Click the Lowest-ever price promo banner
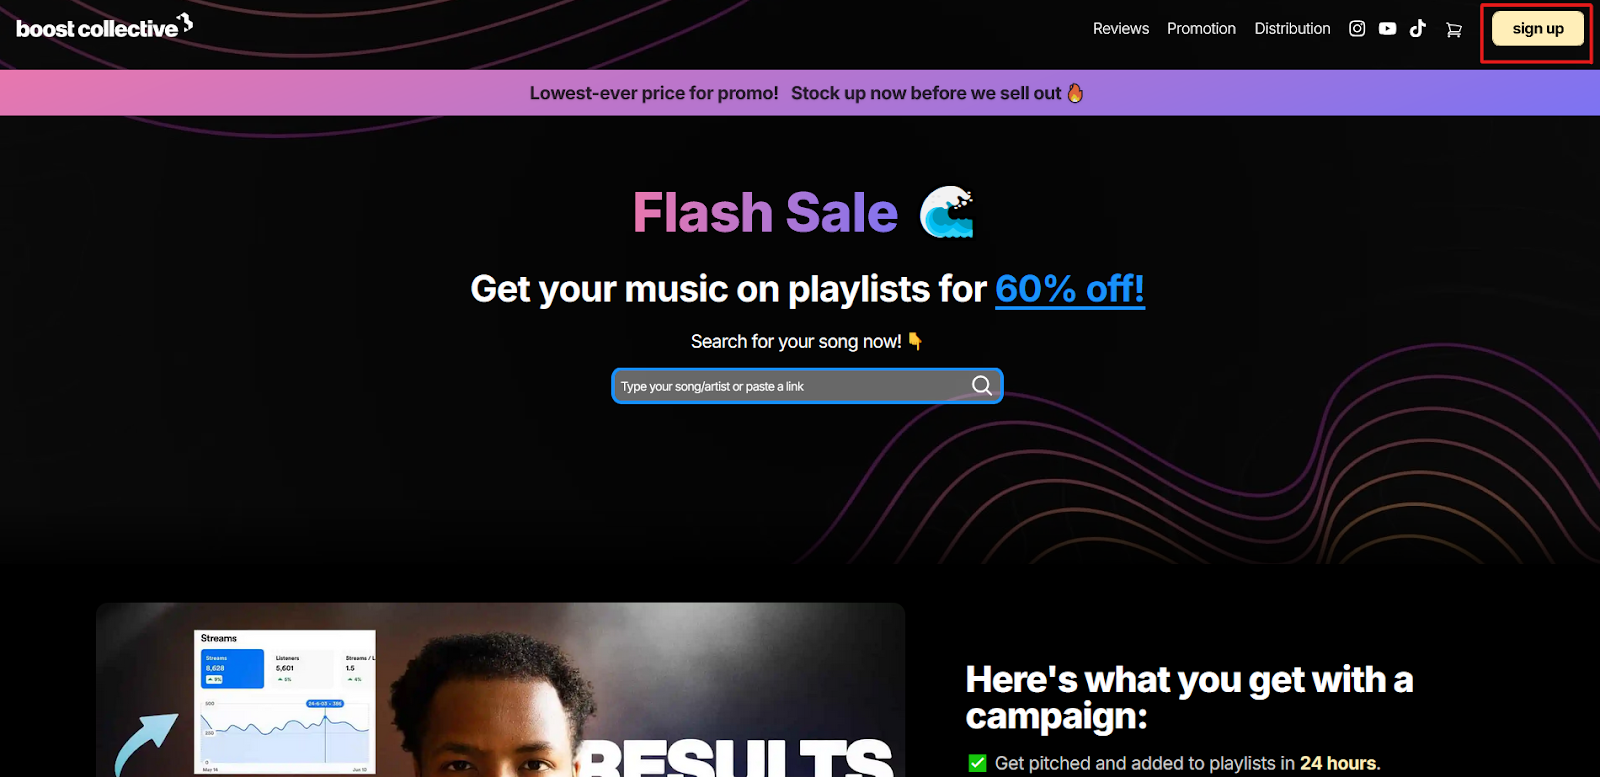 (800, 93)
